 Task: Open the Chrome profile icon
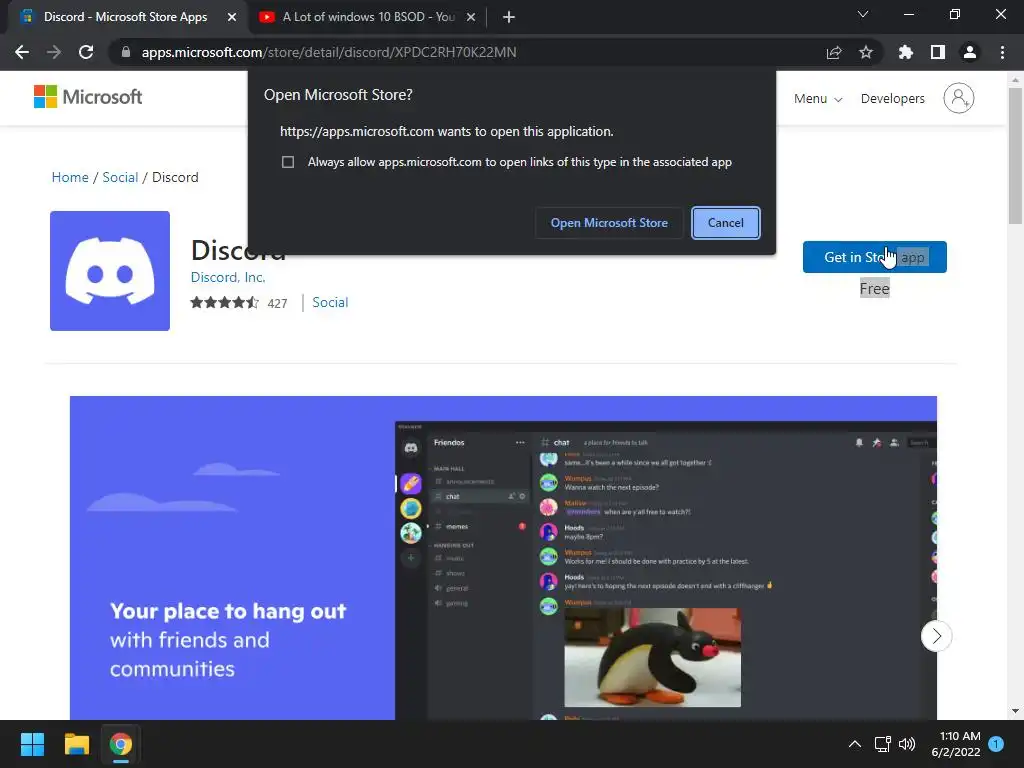click(x=970, y=52)
